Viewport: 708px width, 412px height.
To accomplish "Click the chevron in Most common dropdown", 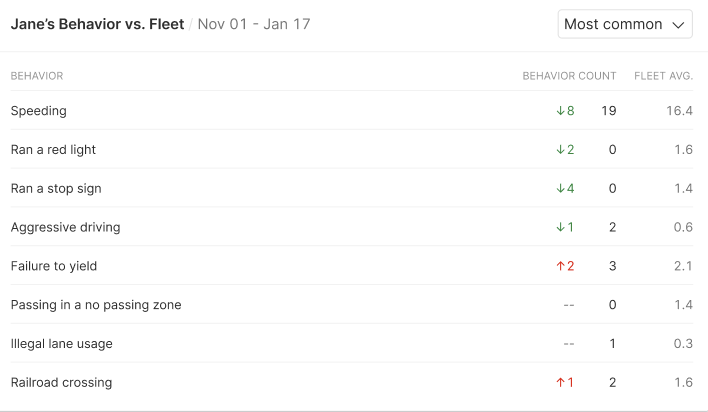I will point(679,24).
